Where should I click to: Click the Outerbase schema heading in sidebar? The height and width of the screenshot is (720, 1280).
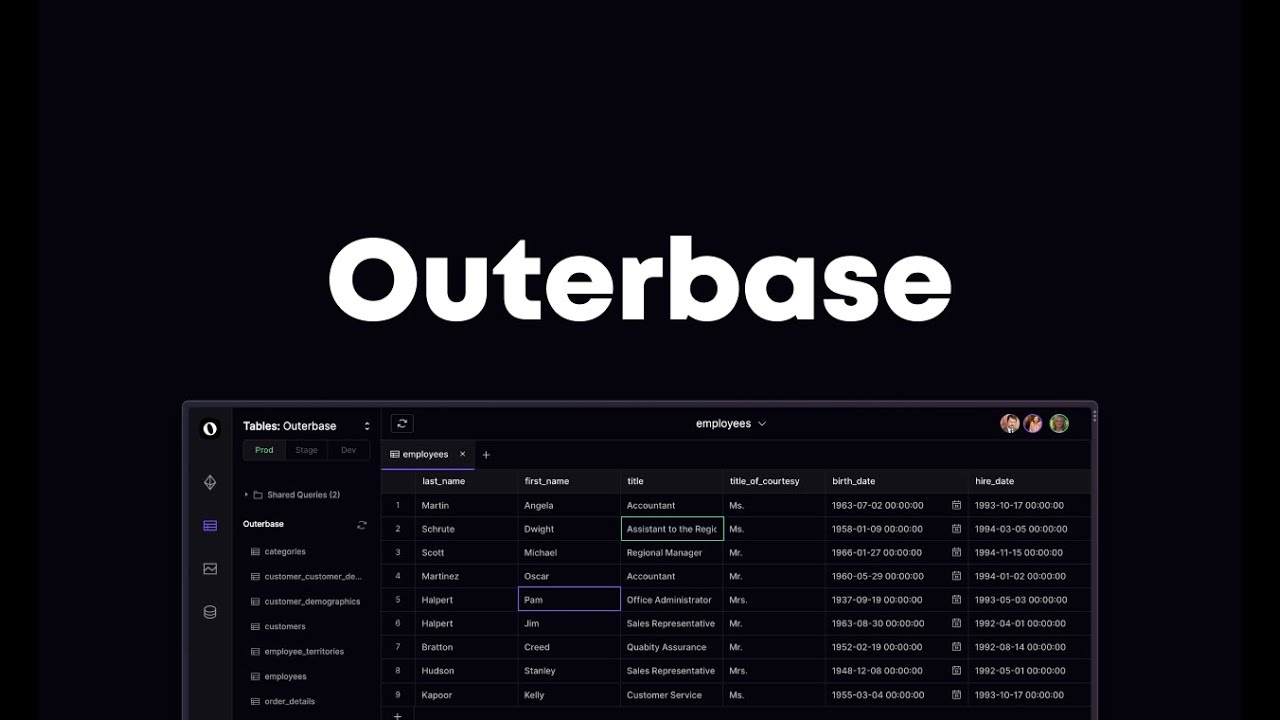(x=263, y=524)
